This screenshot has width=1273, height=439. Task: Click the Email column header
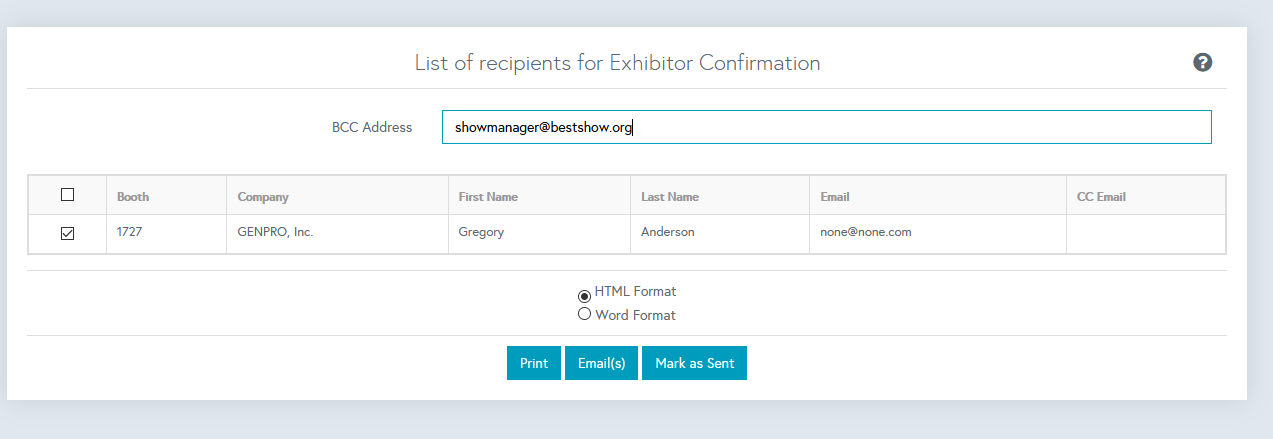[x=834, y=197]
